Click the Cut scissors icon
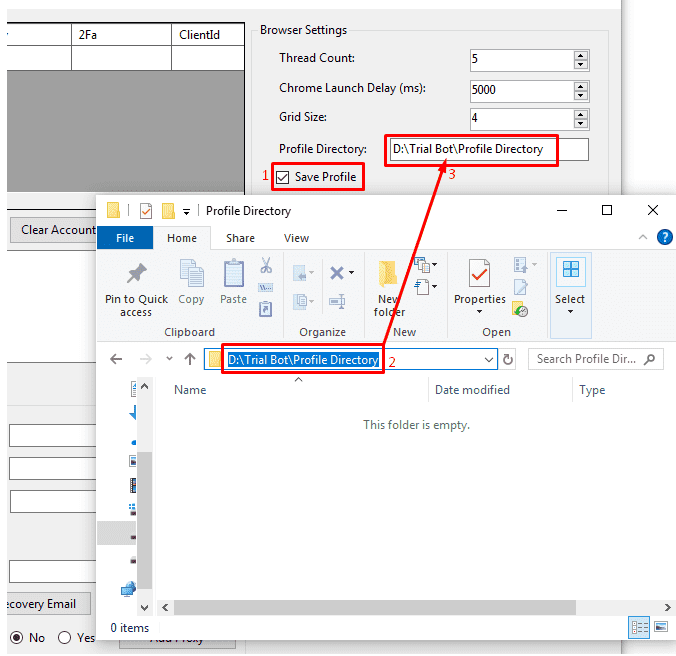Screen dimensions: 676x656 click(266, 265)
